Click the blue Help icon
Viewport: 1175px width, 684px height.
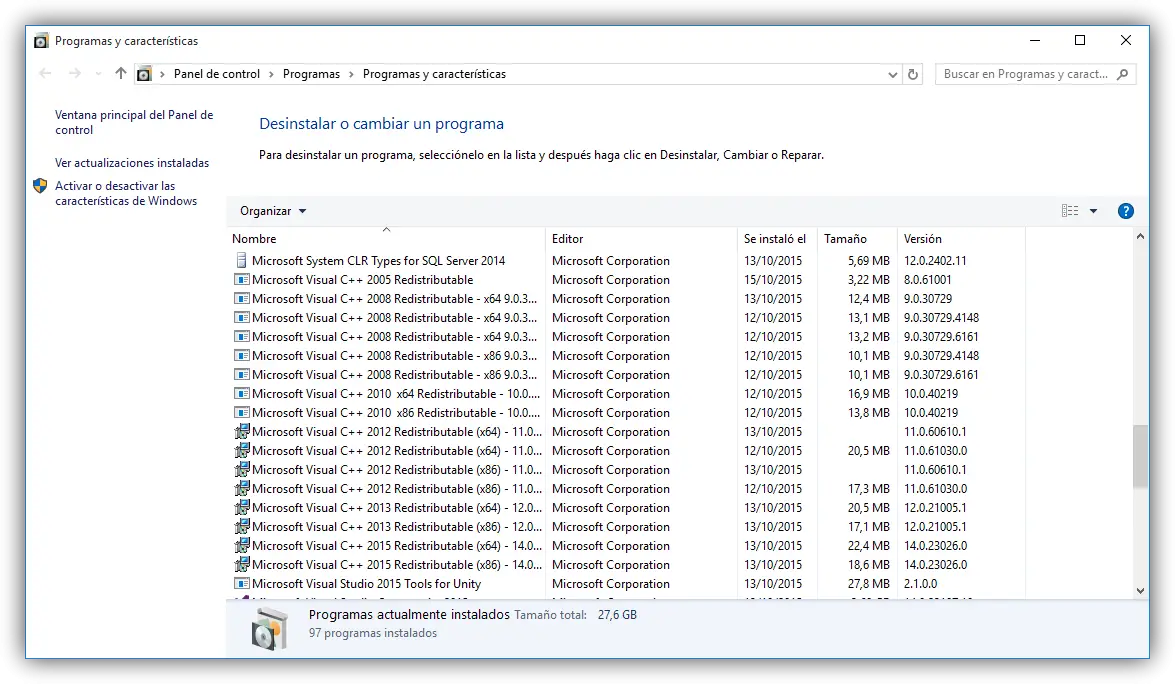(x=1126, y=211)
